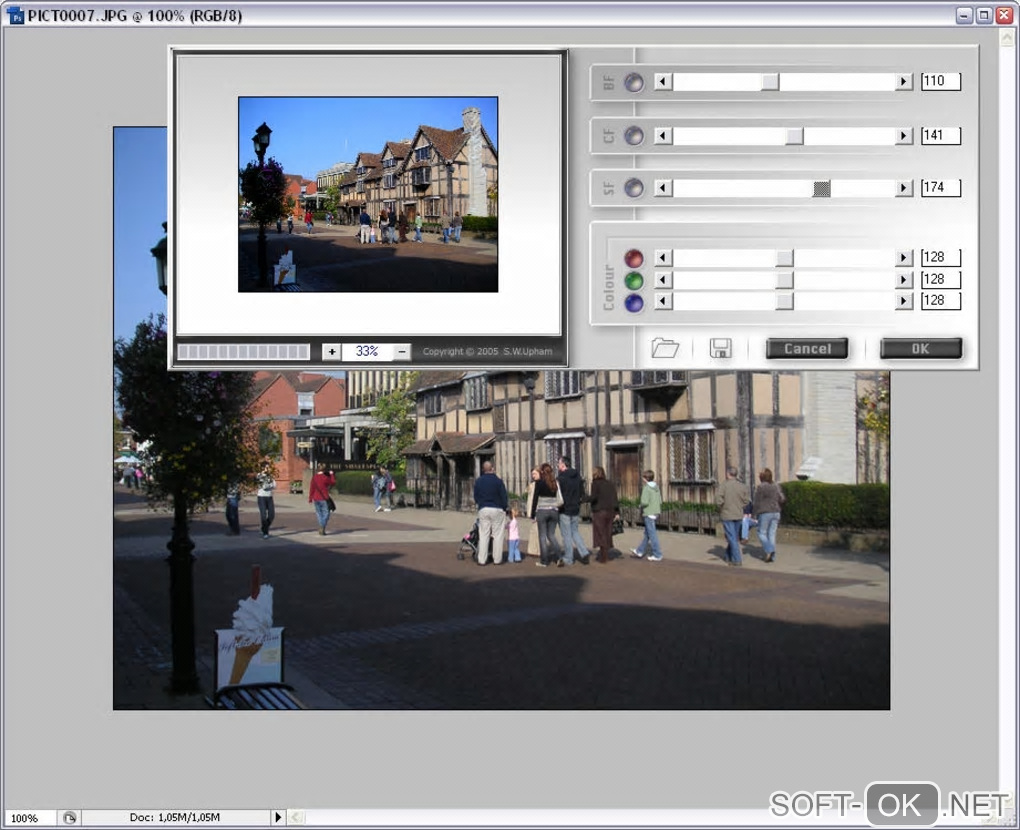Increase blue value with right arrow

(x=904, y=301)
